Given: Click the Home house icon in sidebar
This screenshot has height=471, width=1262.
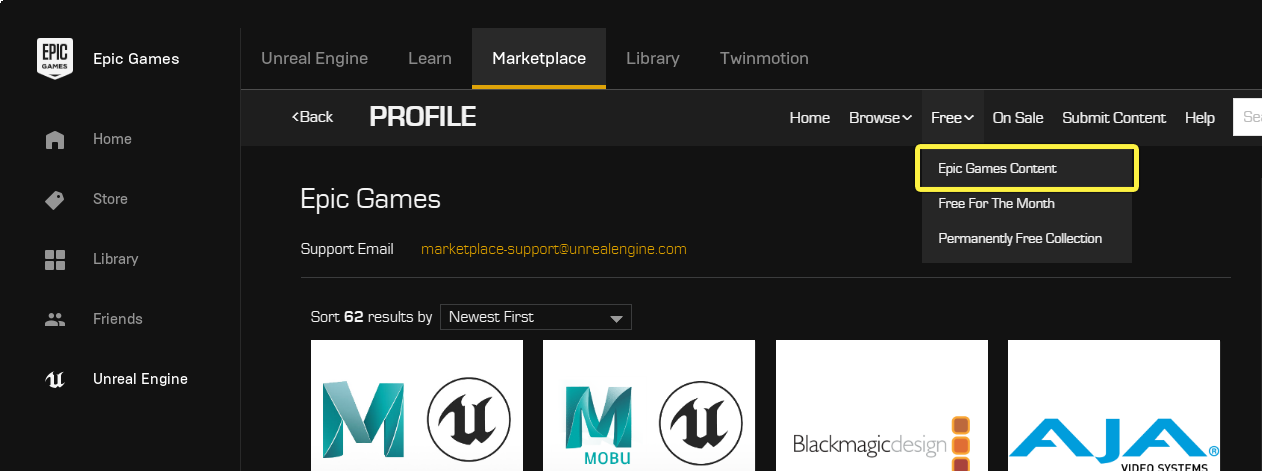Looking at the screenshot, I should pyautogui.click(x=55, y=139).
